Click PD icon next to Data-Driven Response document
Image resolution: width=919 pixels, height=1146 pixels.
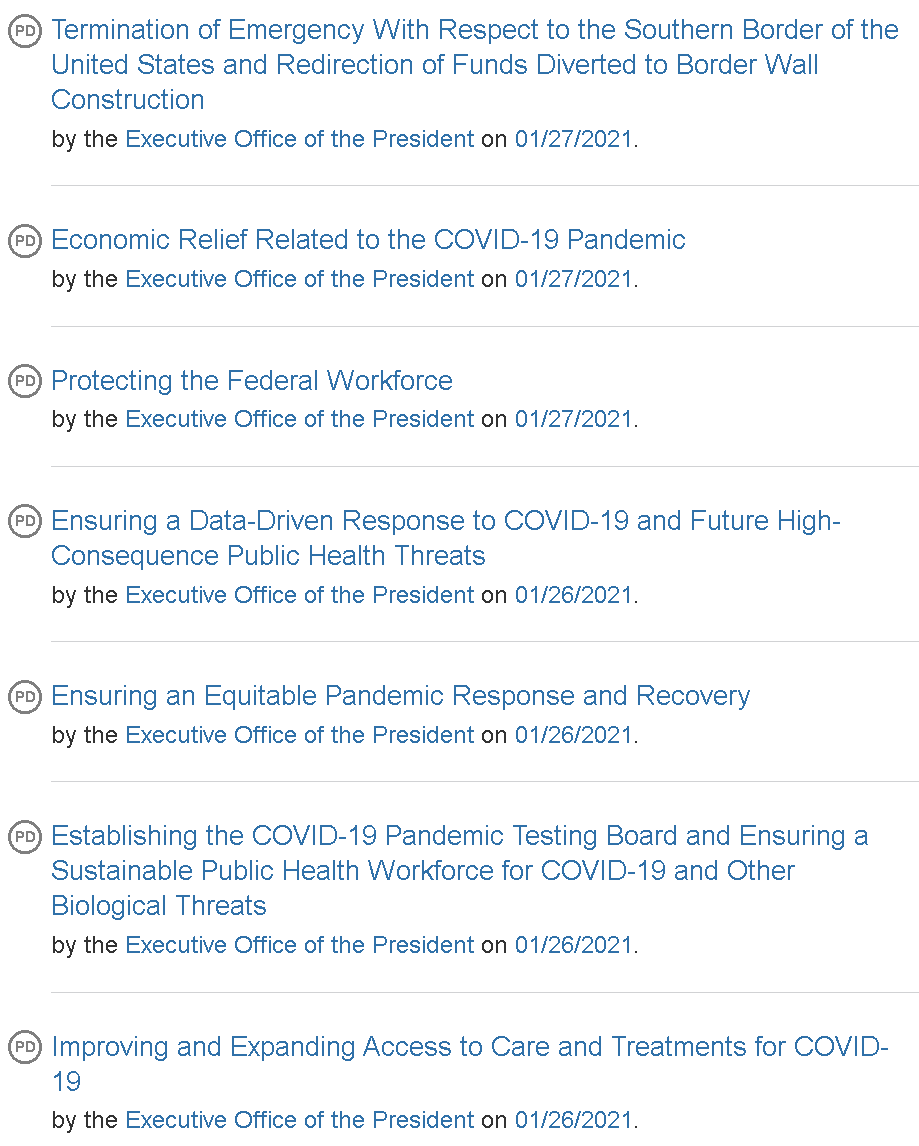point(25,522)
